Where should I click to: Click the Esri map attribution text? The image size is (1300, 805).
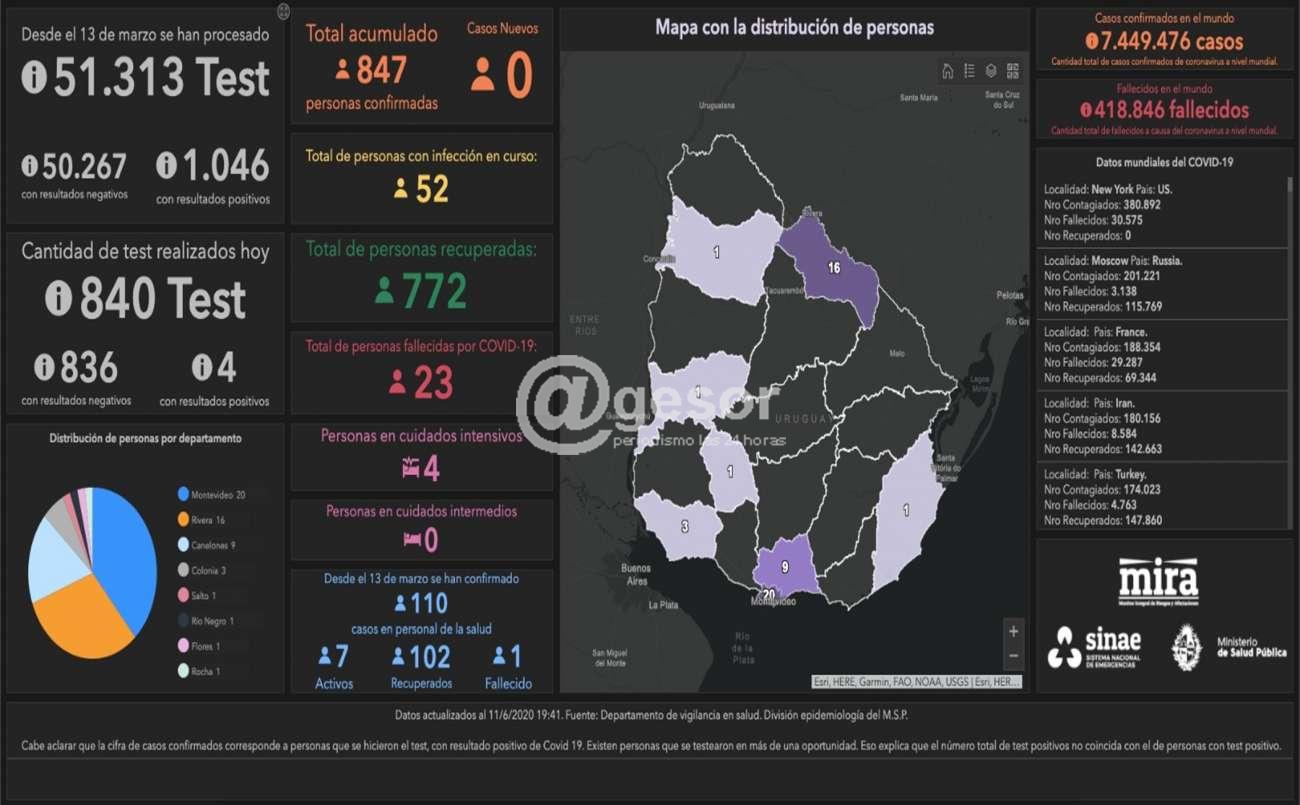coord(917,682)
